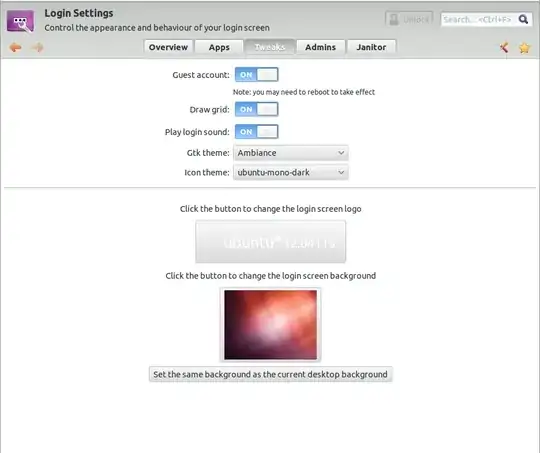Screen dimensions: 540x453
Task: Open the Gtk theme dropdown
Action: [291, 153]
